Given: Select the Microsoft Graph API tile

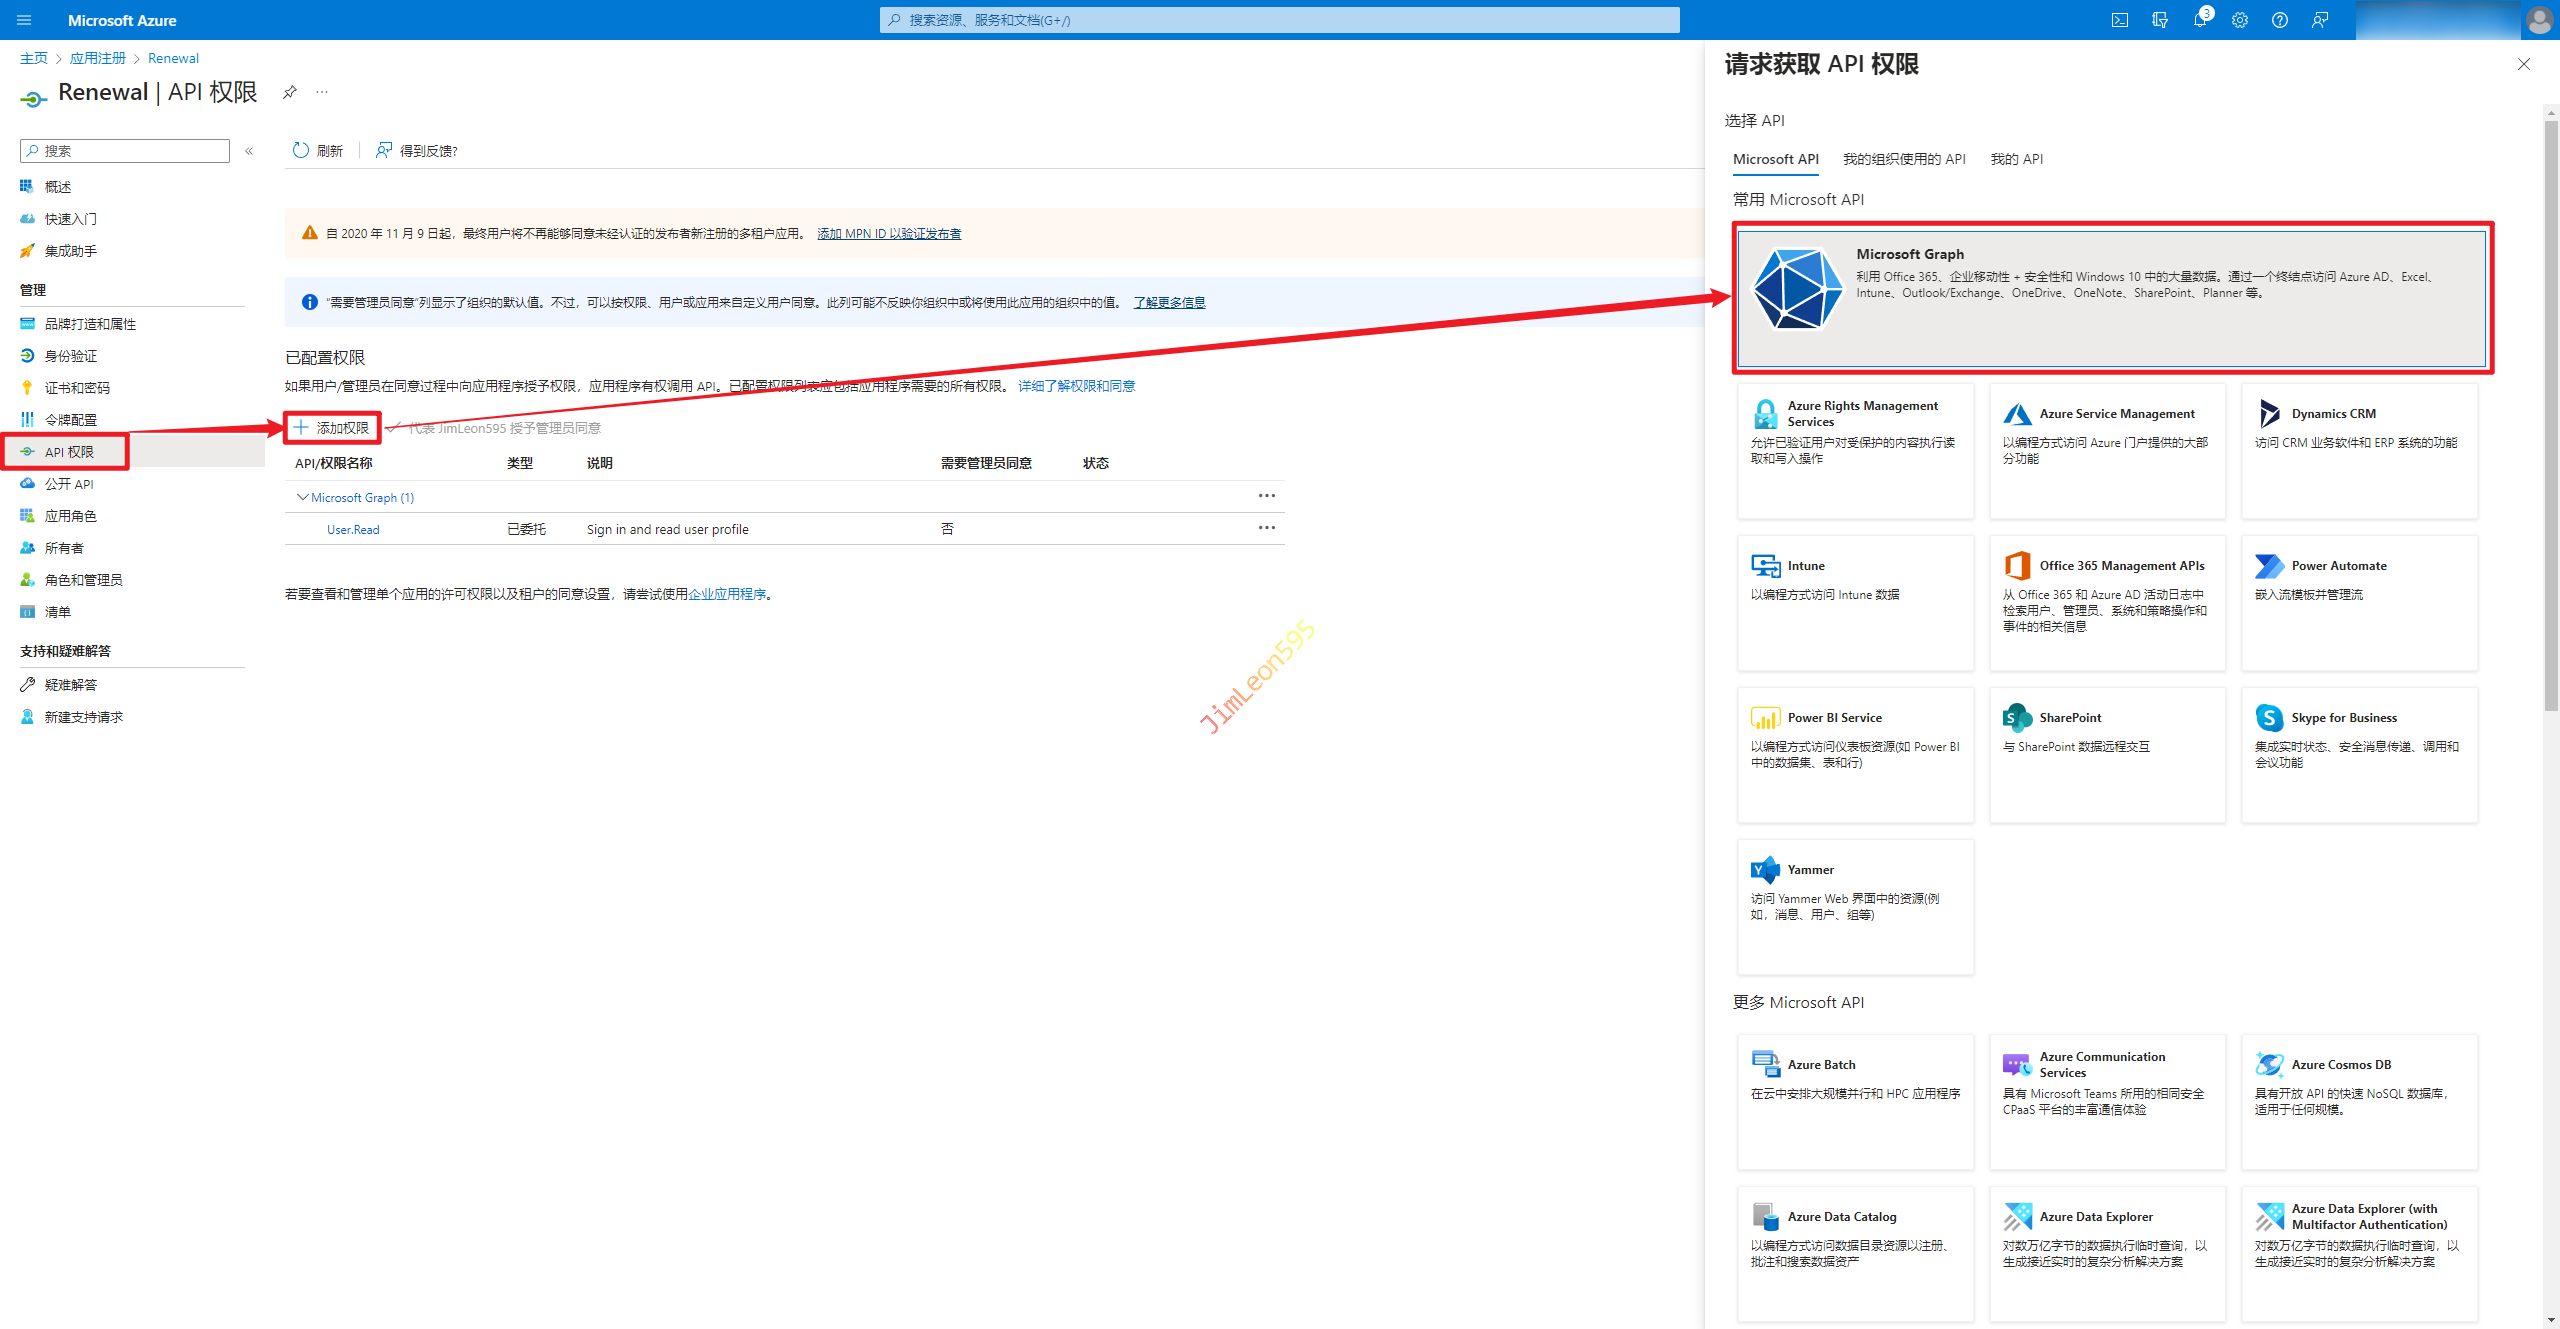Looking at the screenshot, I should (2111, 298).
